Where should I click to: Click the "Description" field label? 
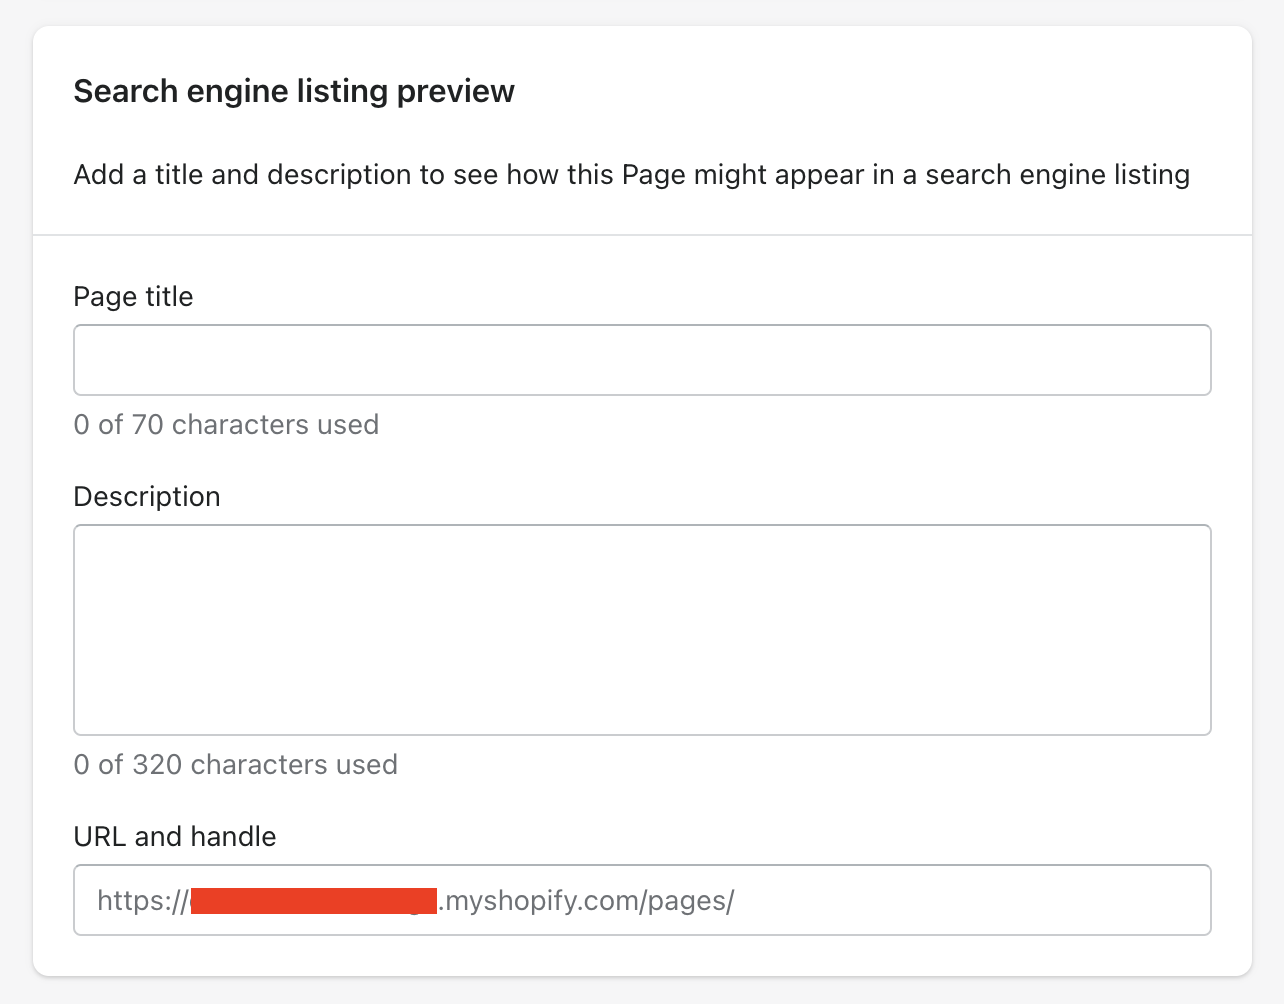click(147, 497)
